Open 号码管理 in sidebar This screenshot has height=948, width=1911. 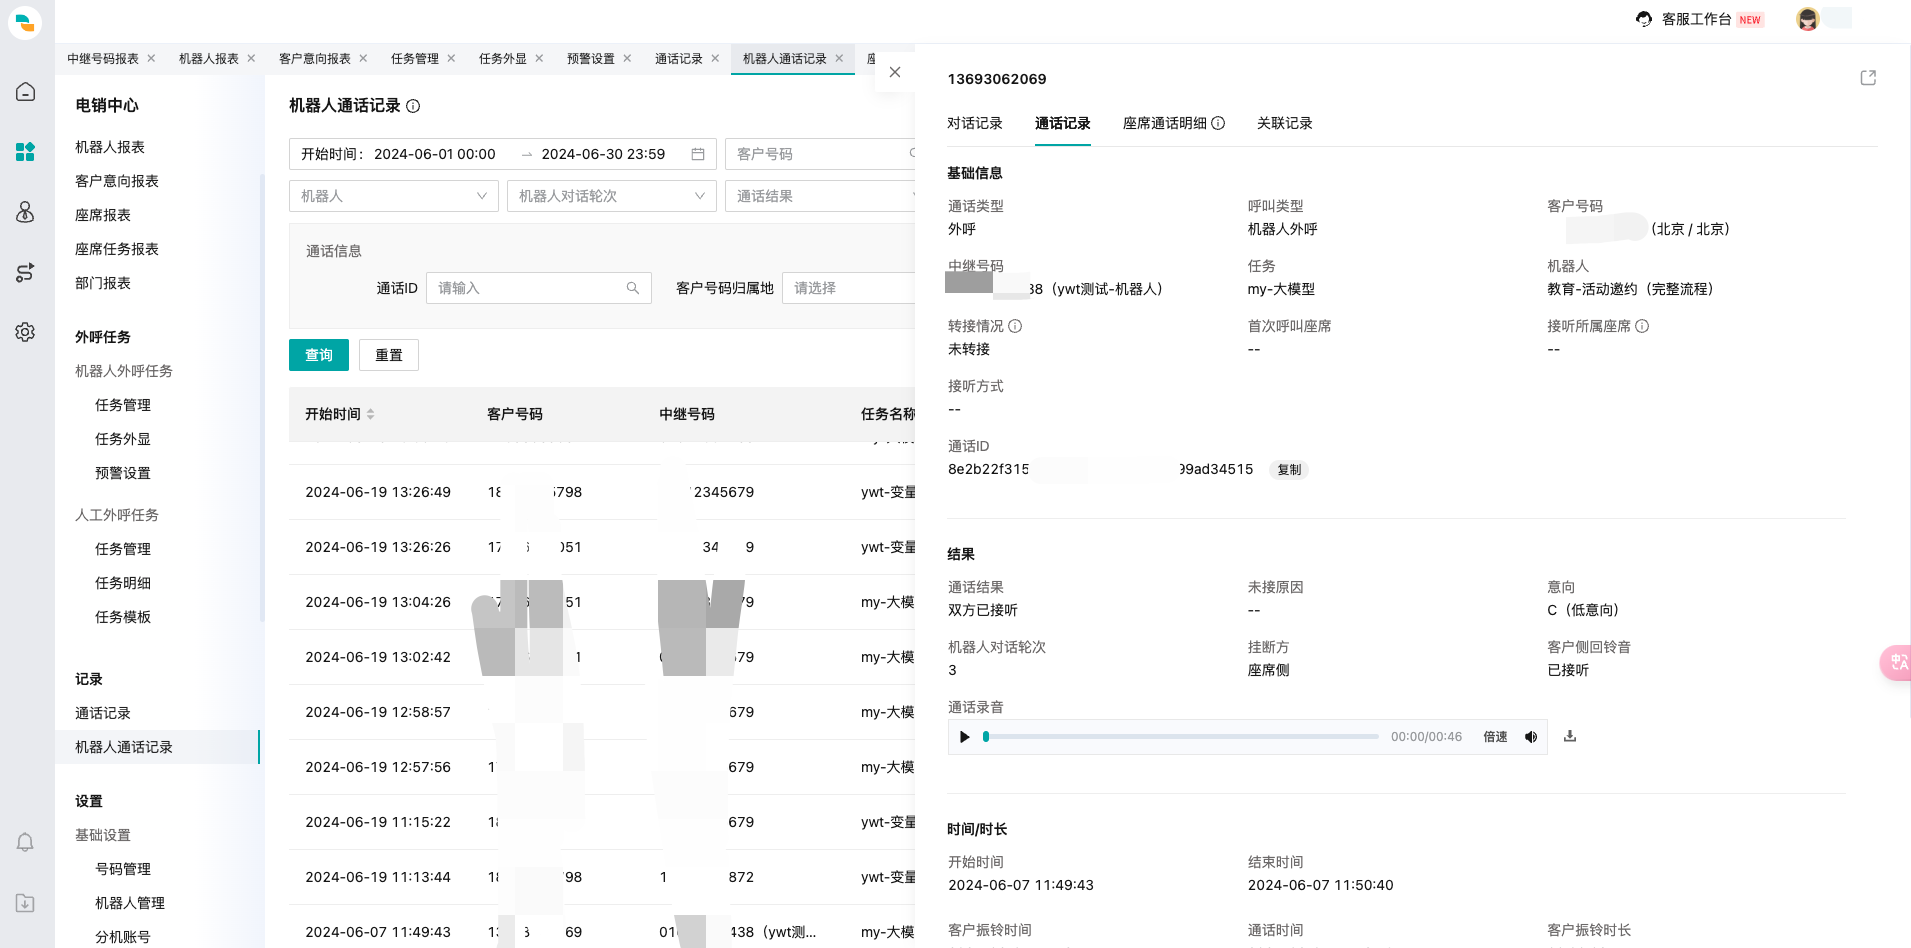click(123, 869)
